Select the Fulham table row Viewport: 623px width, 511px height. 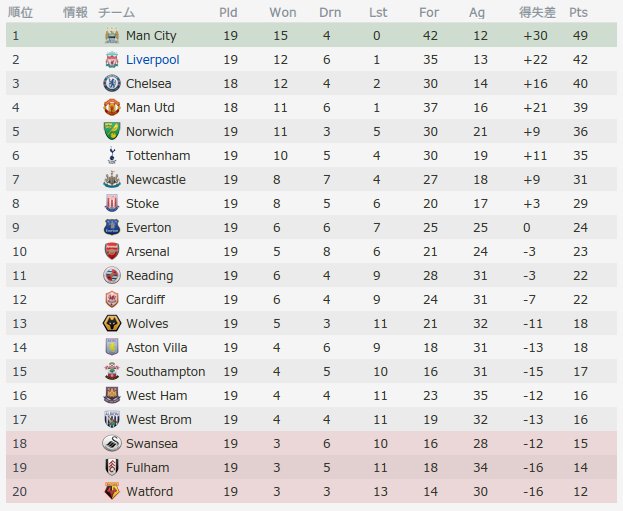[x=312, y=467]
